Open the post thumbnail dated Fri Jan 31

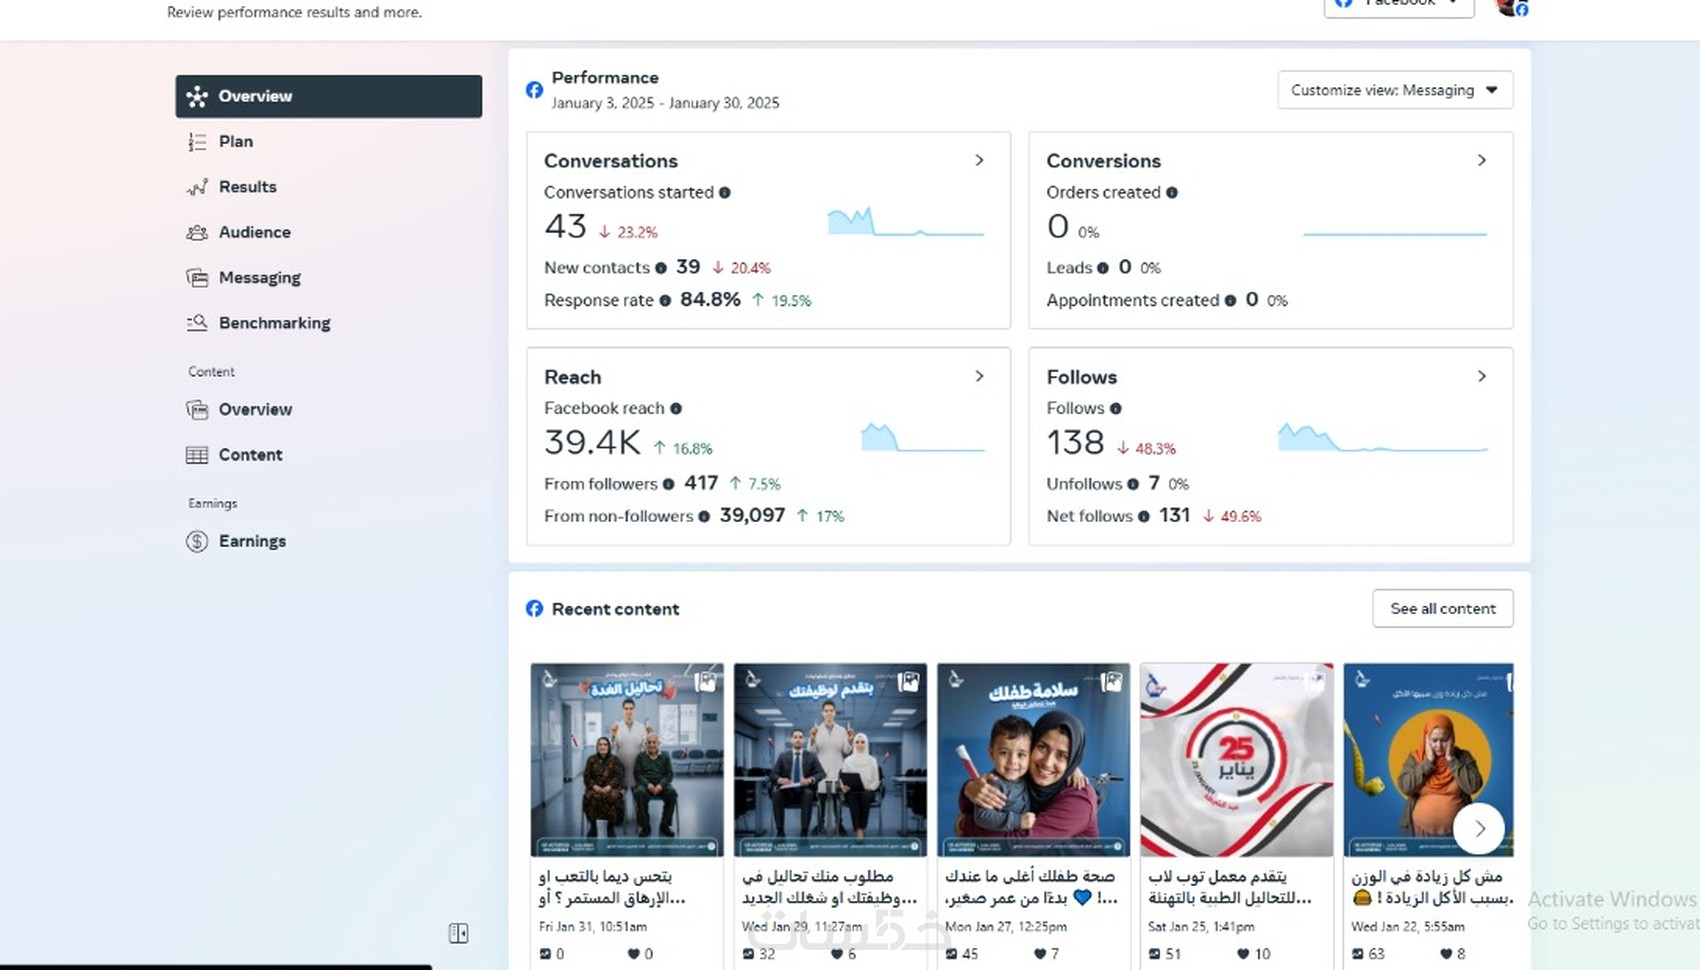pyautogui.click(x=627, y=760)
